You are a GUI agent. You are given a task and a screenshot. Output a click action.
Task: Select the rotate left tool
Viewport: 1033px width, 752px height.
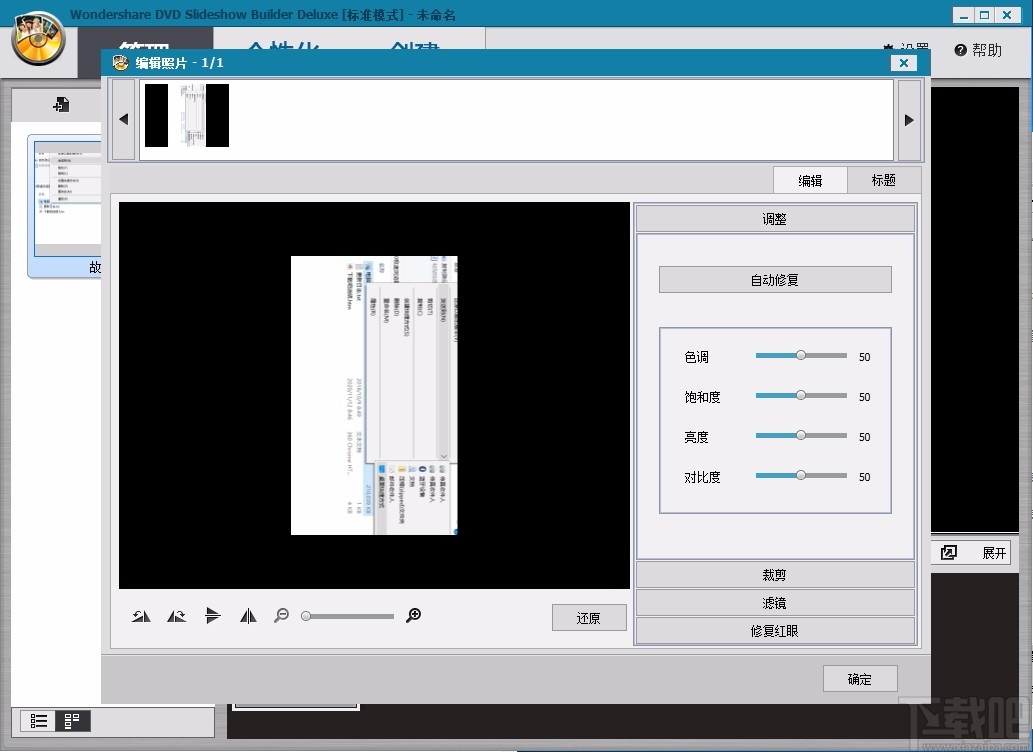point(141,616)
